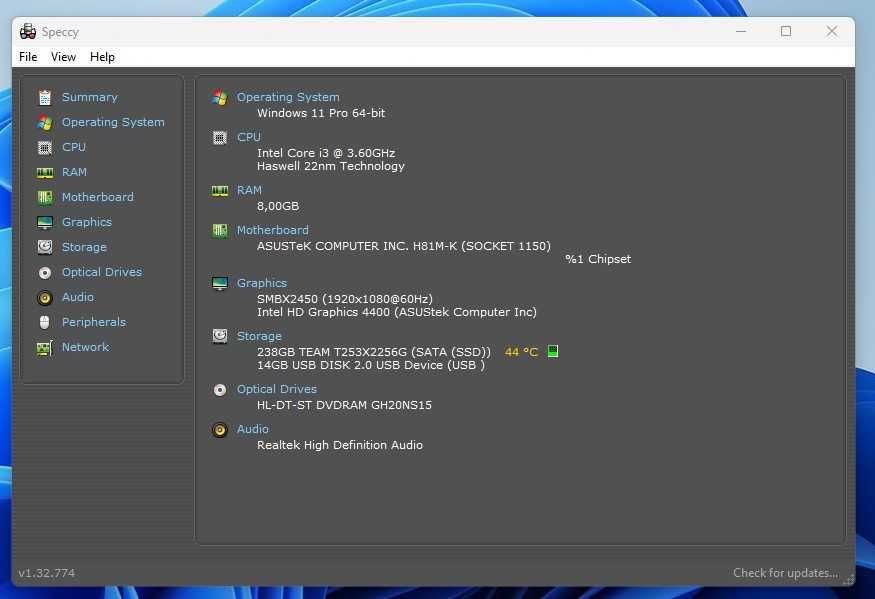Click the Storage hard drive icon in the sidebar
875x599 pixels.
tap(45, 247)
